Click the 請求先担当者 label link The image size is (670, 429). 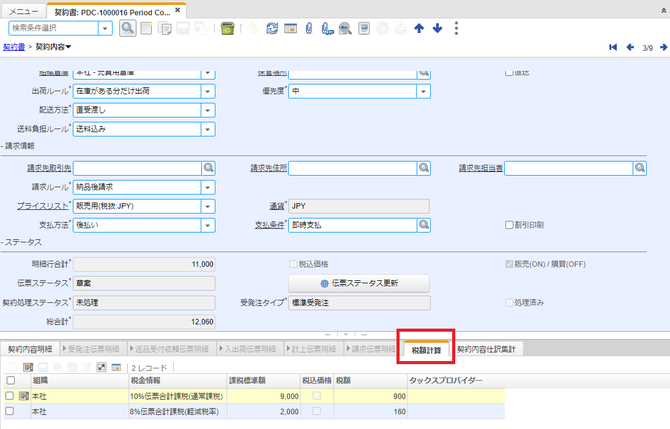click(481, 168)
